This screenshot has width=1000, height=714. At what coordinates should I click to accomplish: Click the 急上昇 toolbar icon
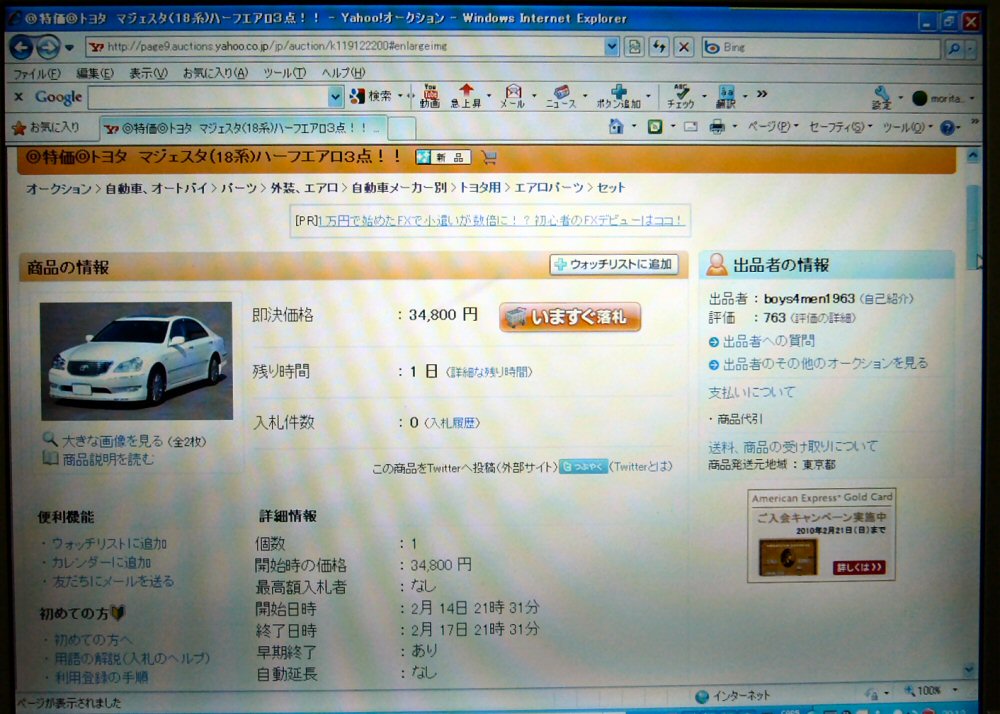pyautogui.click(x=466, y=96)
